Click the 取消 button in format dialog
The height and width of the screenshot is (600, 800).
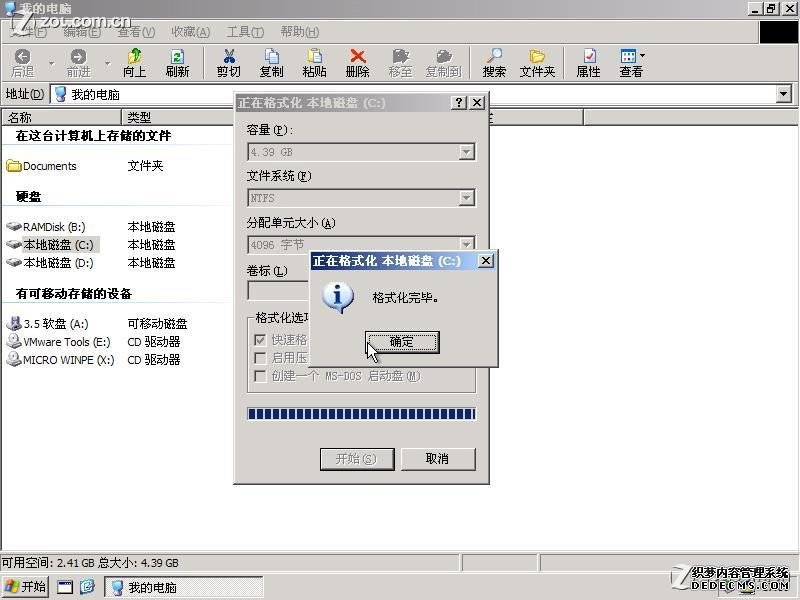438,459
